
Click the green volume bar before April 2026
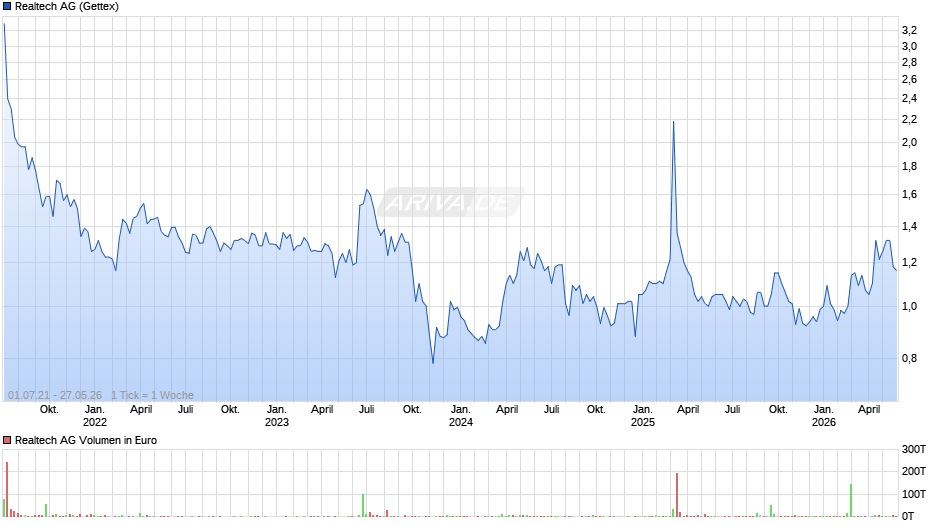tap(851, 500)
